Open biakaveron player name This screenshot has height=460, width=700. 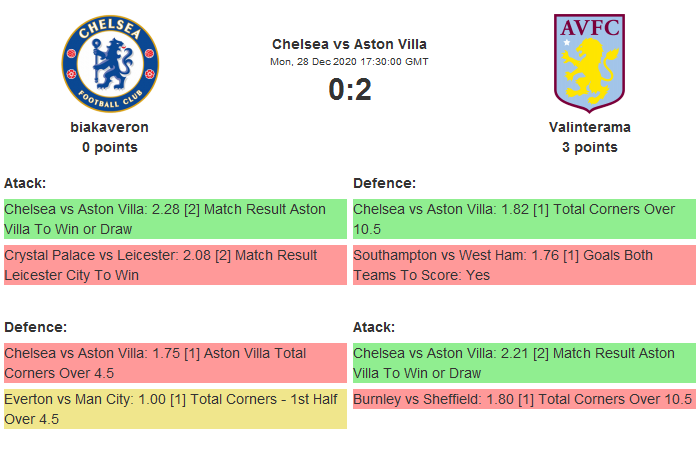tap(110, 127)
